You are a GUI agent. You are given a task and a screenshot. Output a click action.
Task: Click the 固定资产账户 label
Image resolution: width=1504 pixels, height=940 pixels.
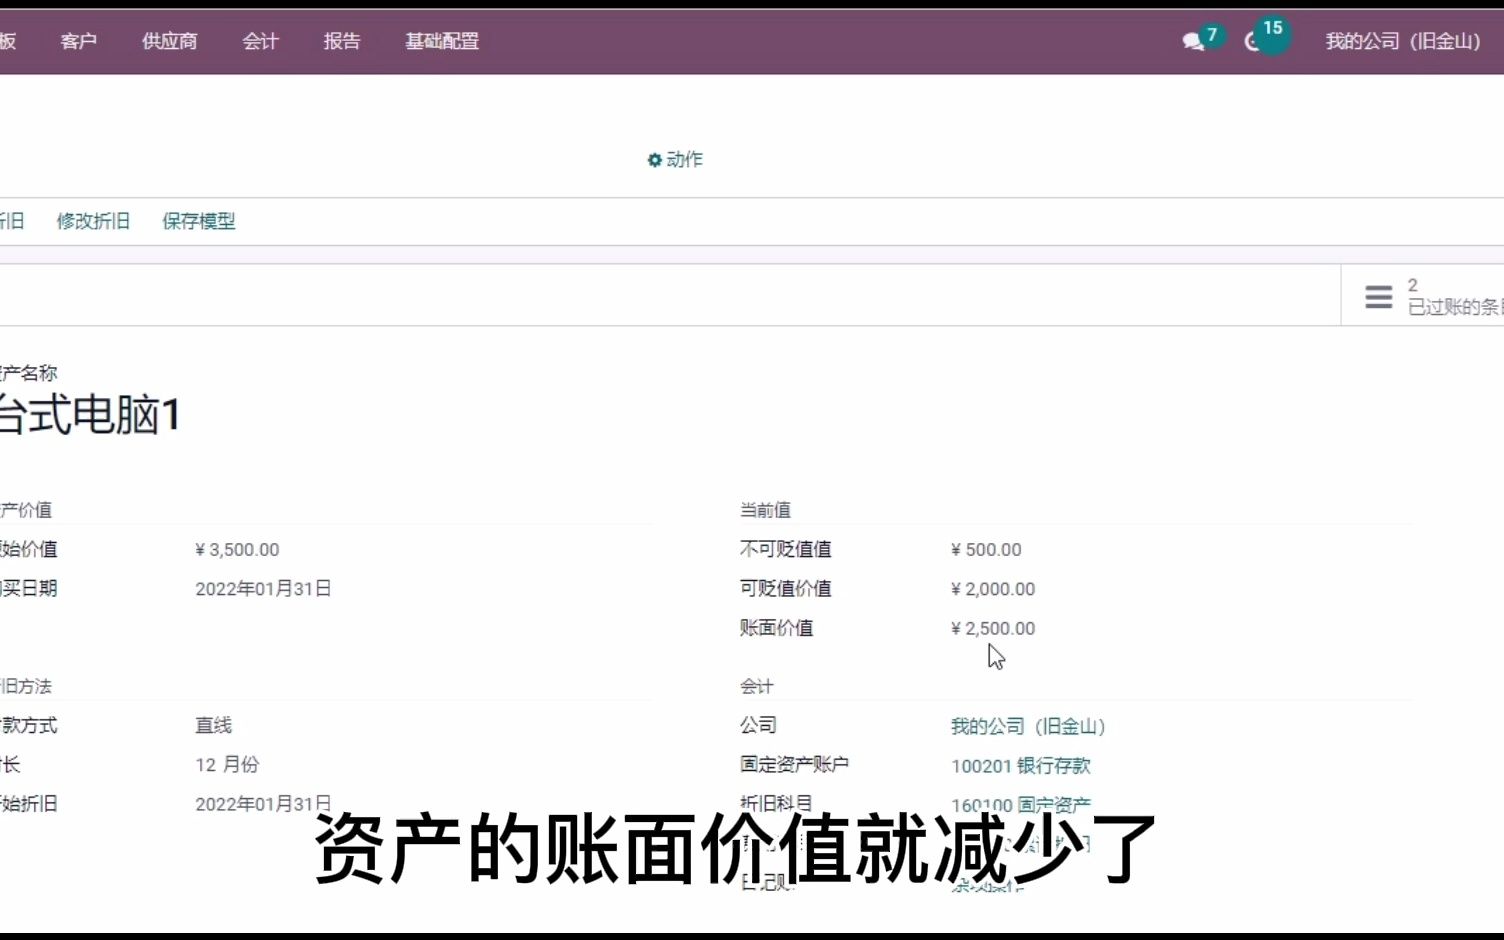coord(794,764)
